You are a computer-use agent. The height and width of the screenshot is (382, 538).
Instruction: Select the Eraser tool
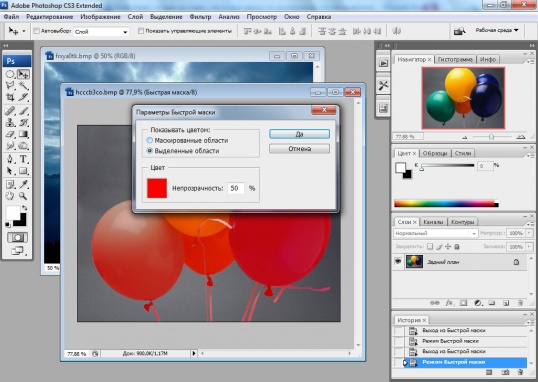point(10,134)
